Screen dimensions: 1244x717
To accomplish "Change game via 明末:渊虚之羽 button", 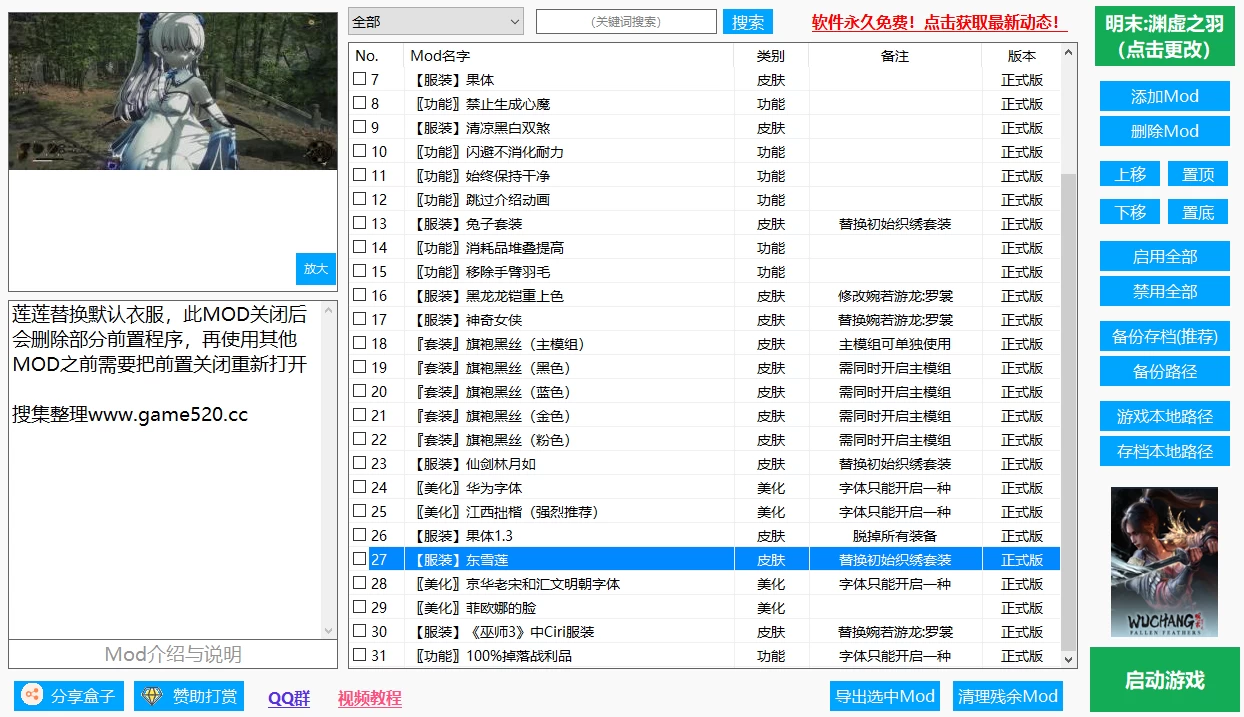I will pyautogui.click(x=1165, y=36).
